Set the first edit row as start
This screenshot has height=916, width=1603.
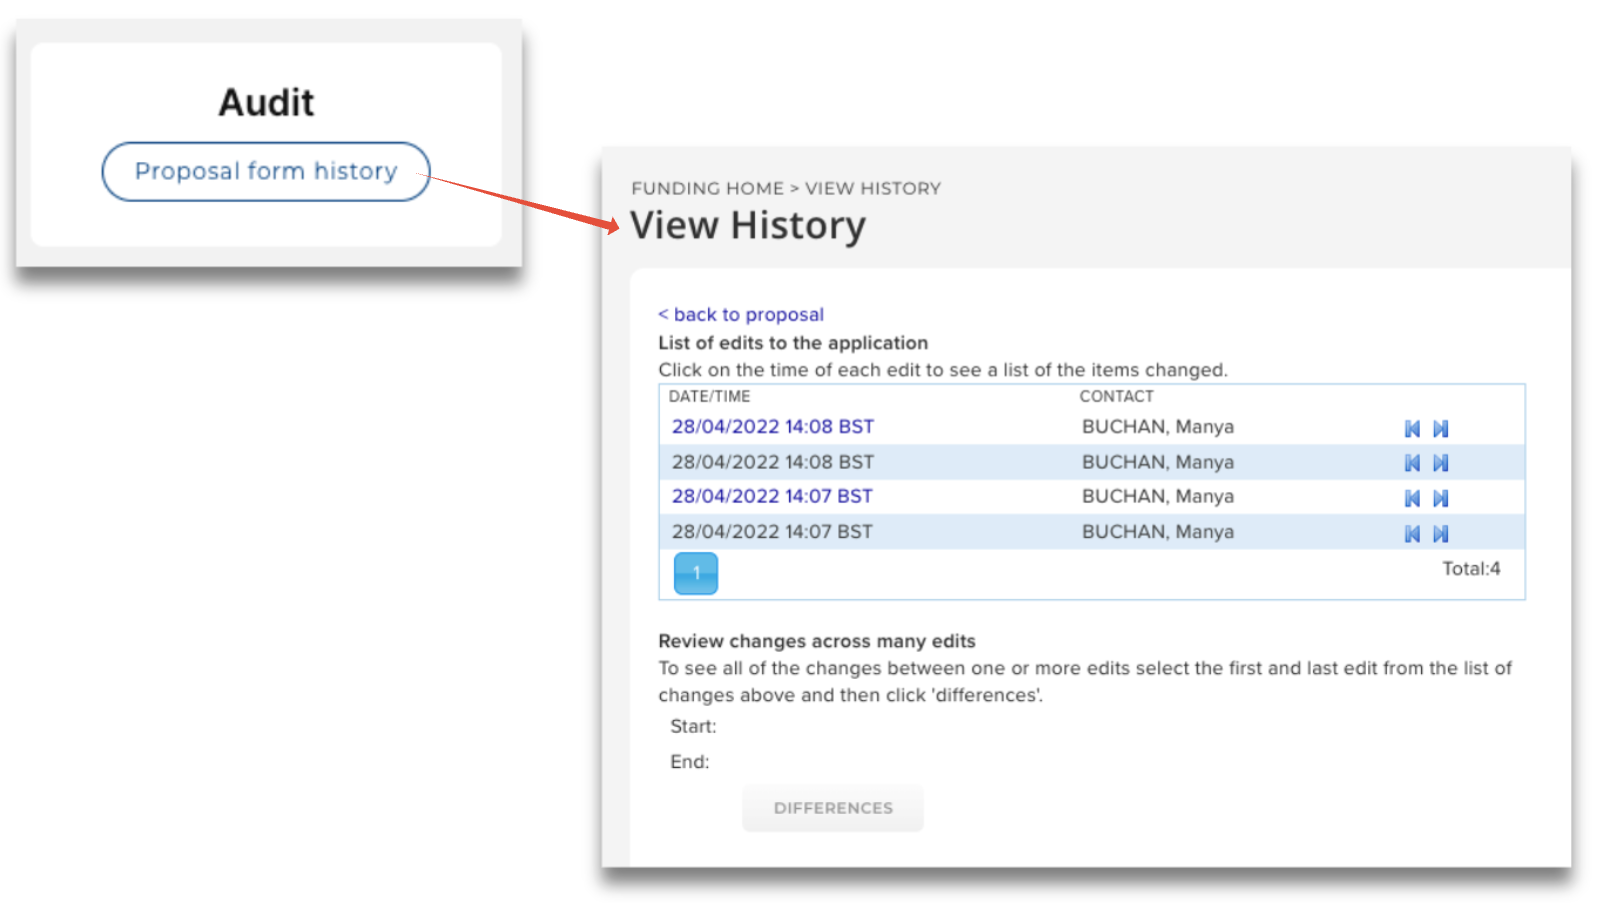(x=1412, y=429)
